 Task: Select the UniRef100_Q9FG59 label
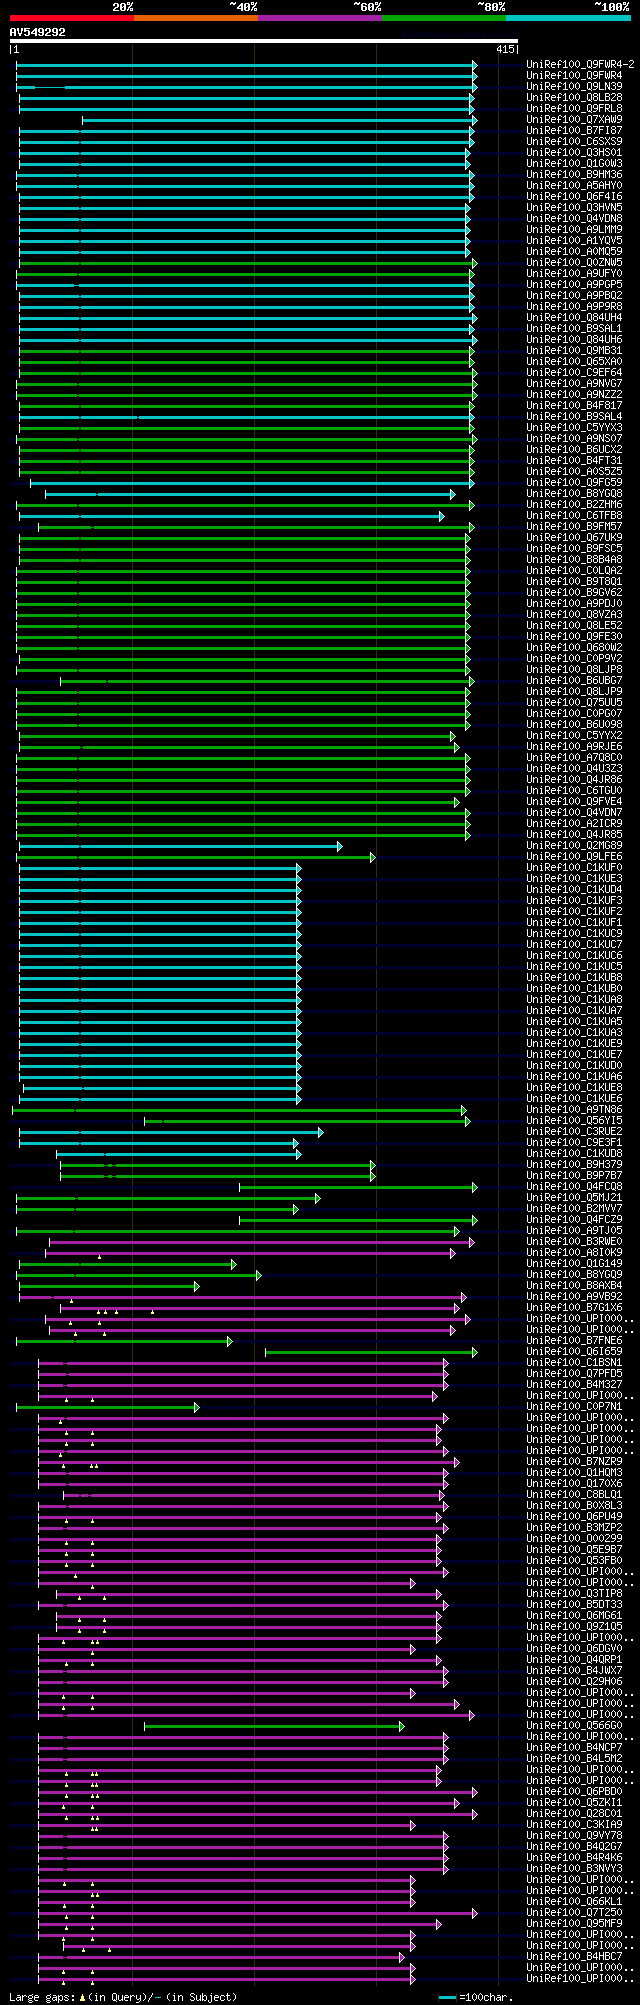coord(575,482)
